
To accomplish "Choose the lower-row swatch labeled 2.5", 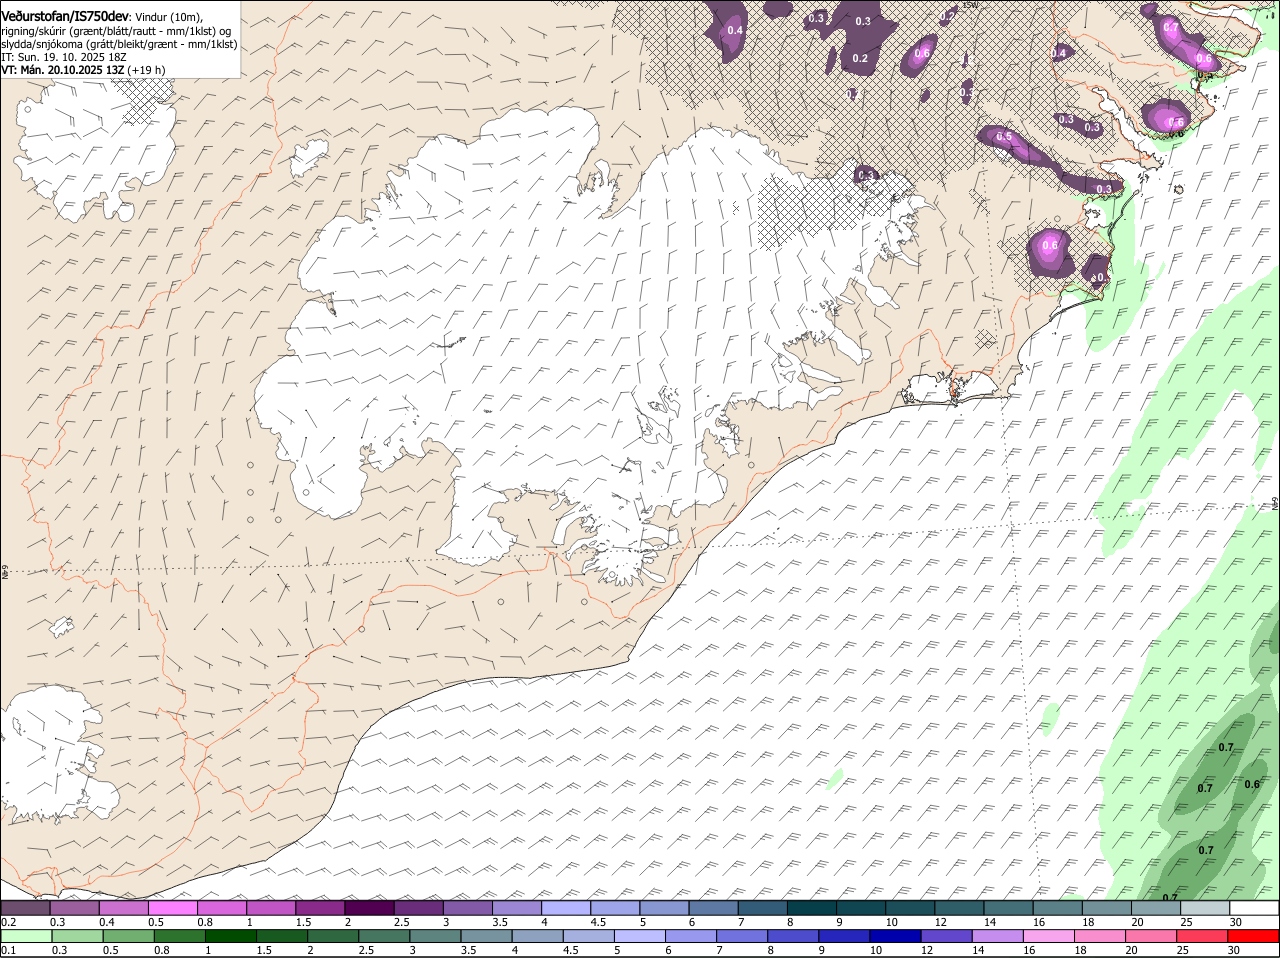I will point(385,936).
